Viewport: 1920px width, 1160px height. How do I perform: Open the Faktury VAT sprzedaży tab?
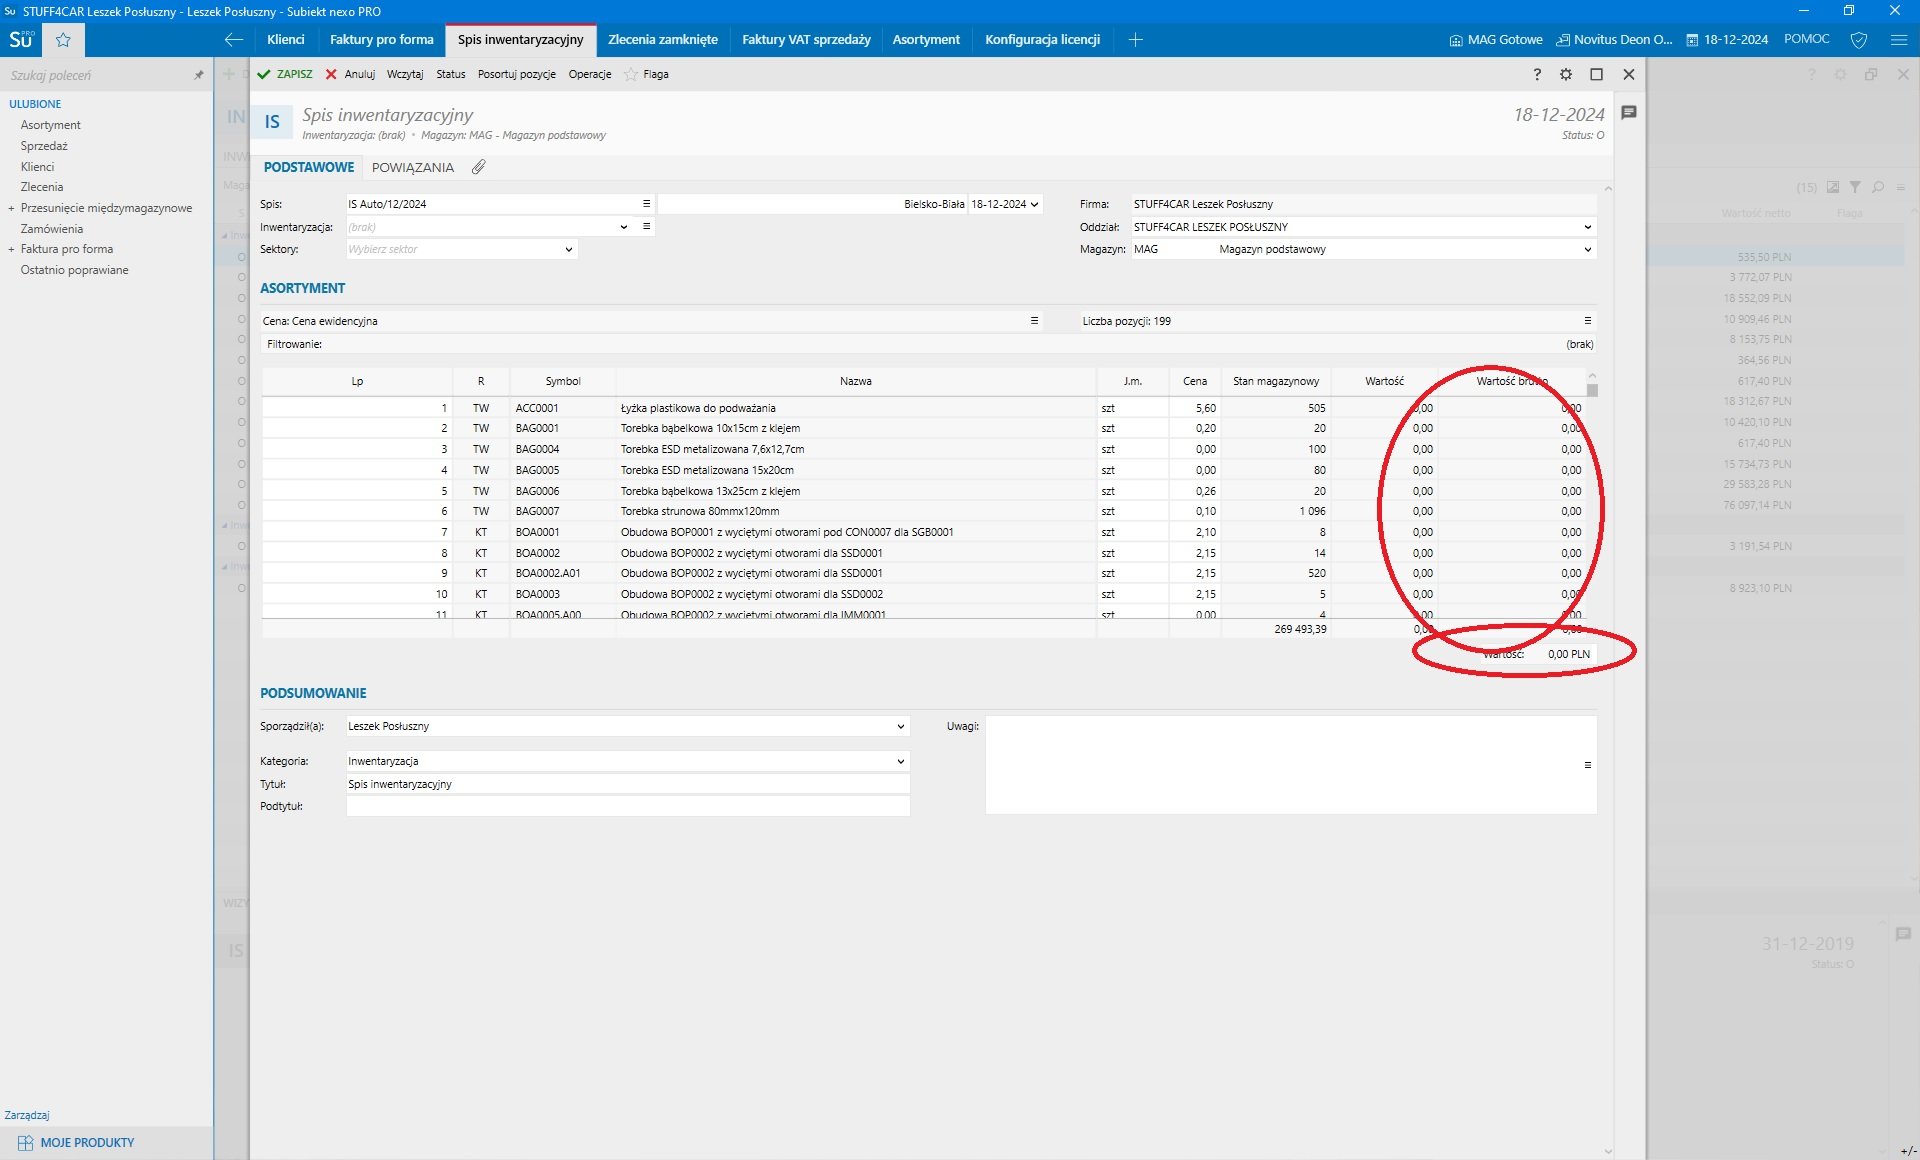pos(805,40)
